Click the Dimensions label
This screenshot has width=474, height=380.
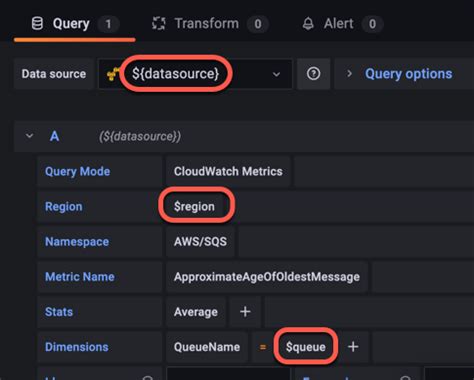tap(77, 347)
